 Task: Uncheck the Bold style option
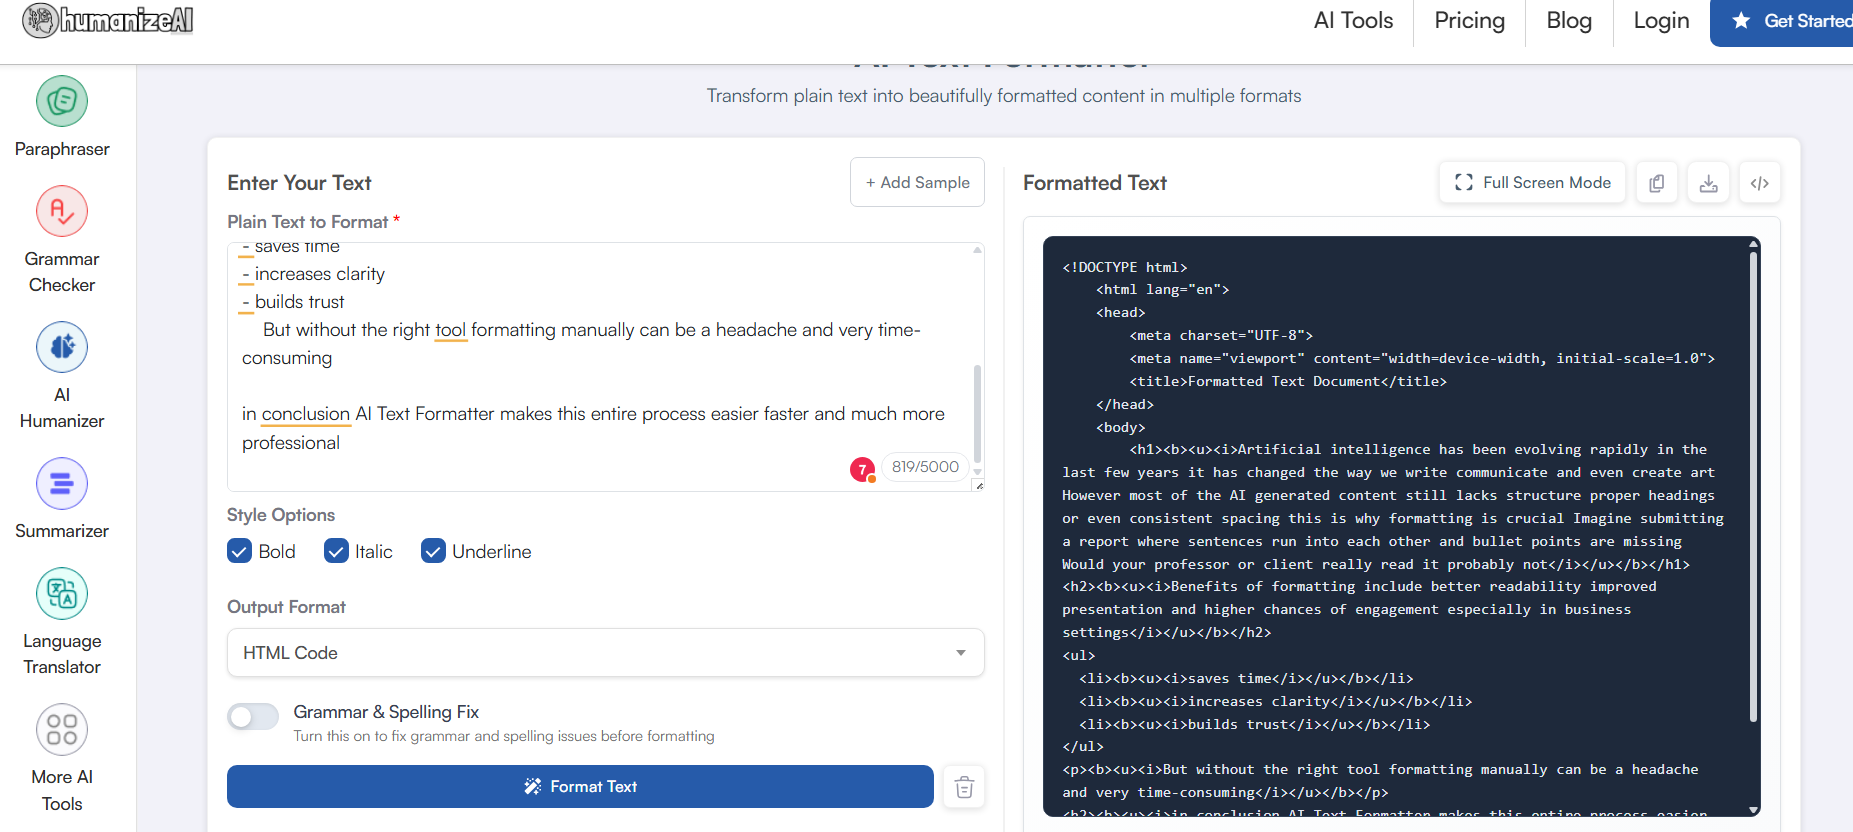pyautogui.click(x=240, y=551)
